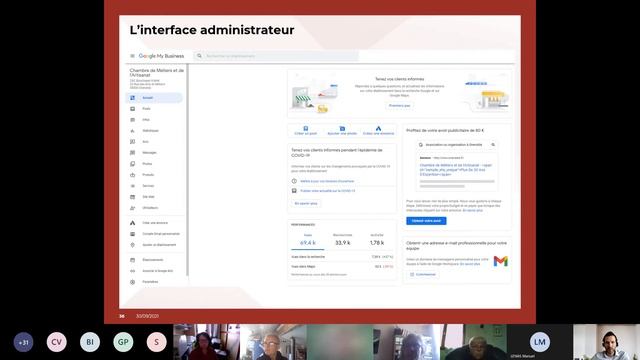This screenshot has width=640, height=360.
Task: Open the +31 more participants bubble
Action: [x=23, y=342]
